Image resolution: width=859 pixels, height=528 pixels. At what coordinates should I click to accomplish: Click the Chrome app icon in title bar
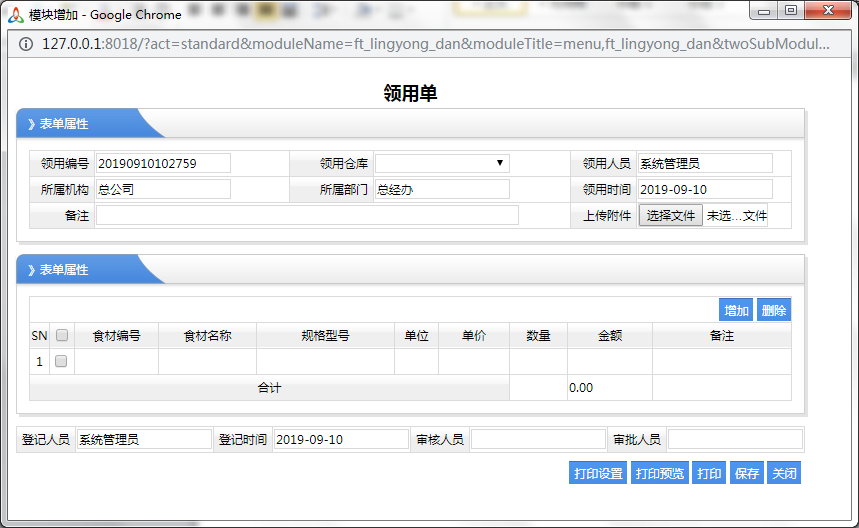pyautogui.click(x=16, y=14)
